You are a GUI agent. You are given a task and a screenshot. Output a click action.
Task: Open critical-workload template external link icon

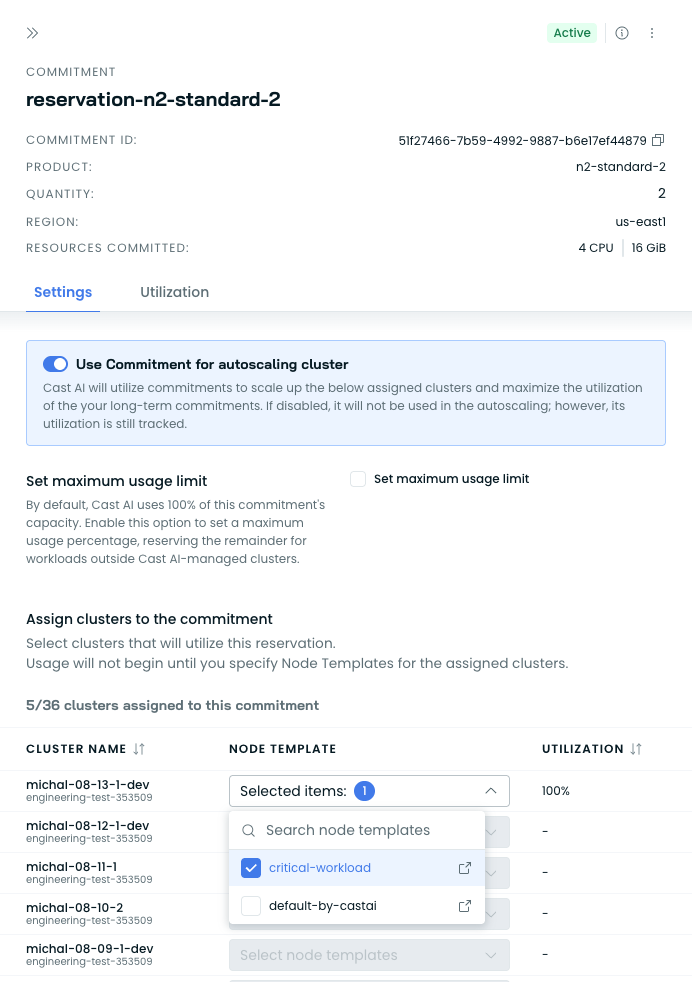[465, 868]
